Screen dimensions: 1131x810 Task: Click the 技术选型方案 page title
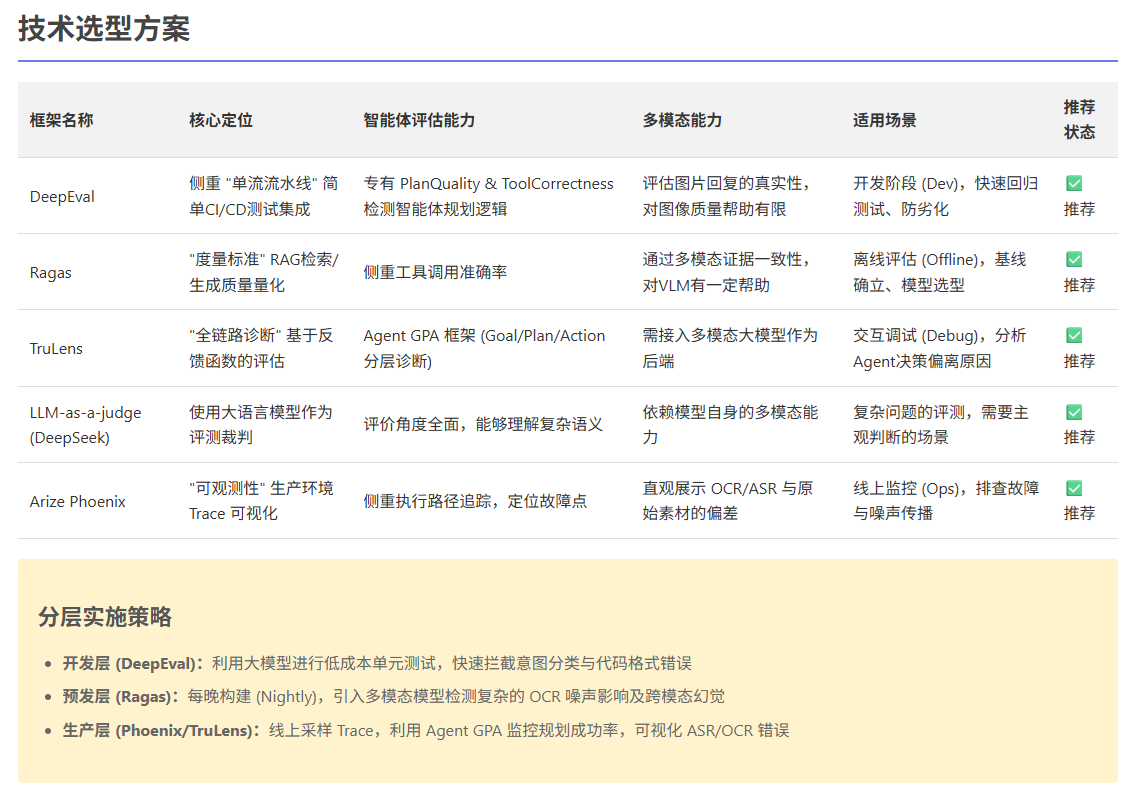click(104, 29)
